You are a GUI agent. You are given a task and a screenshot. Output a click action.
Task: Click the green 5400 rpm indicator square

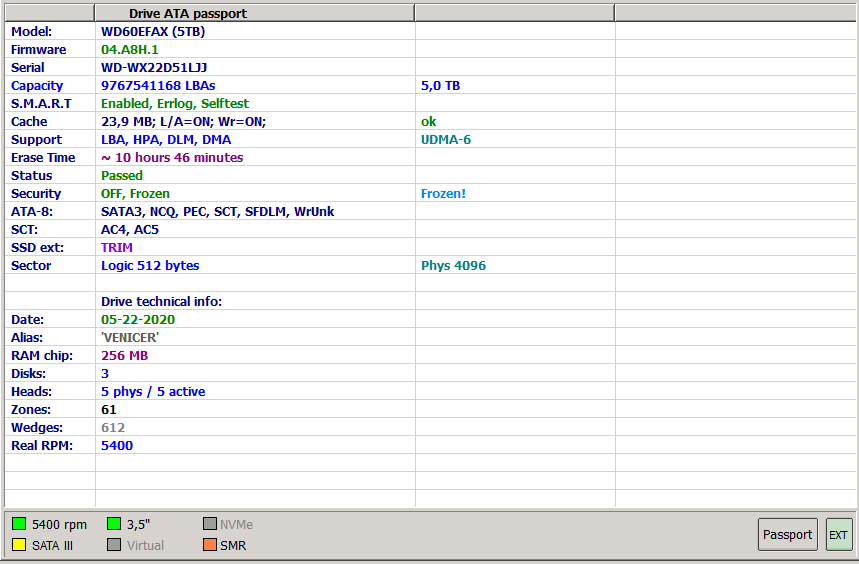pos(19,524)
